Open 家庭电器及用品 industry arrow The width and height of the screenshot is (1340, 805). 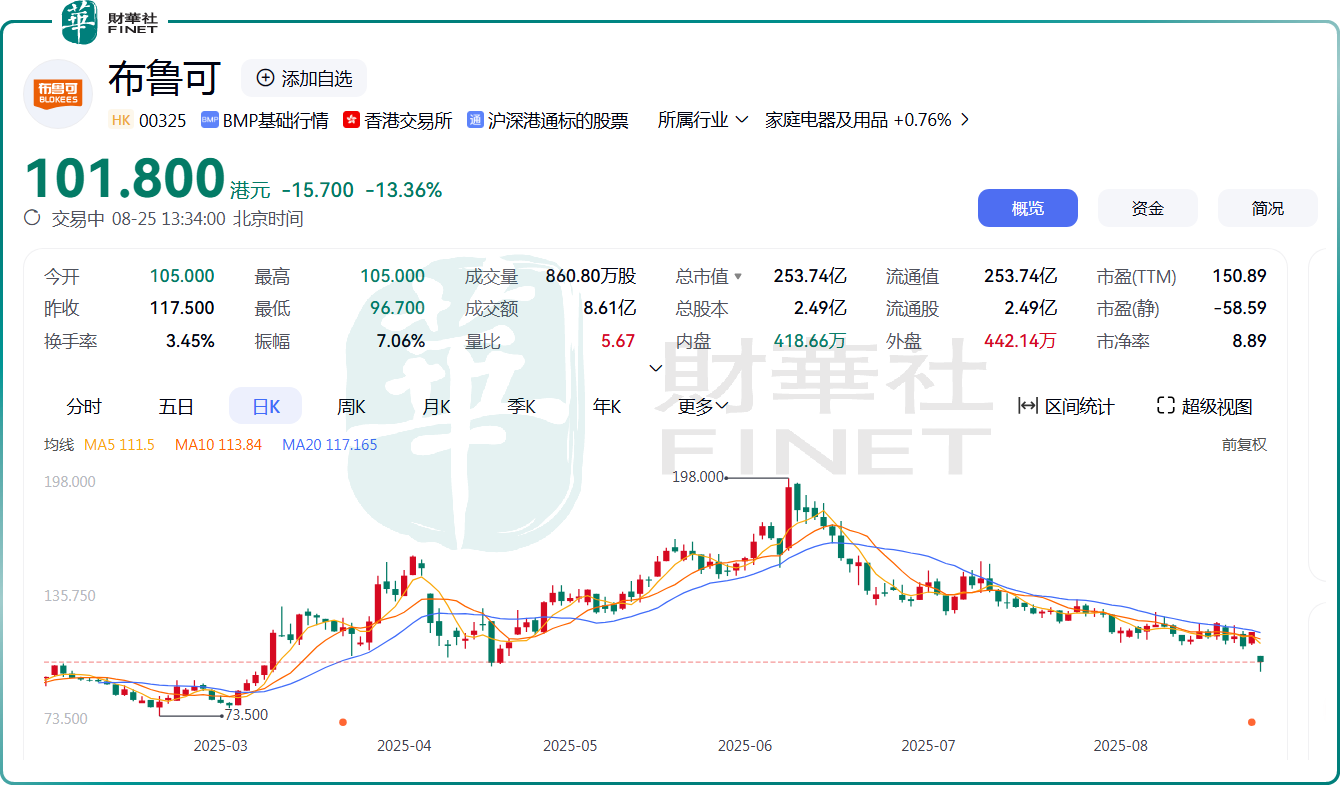(964, 120)
